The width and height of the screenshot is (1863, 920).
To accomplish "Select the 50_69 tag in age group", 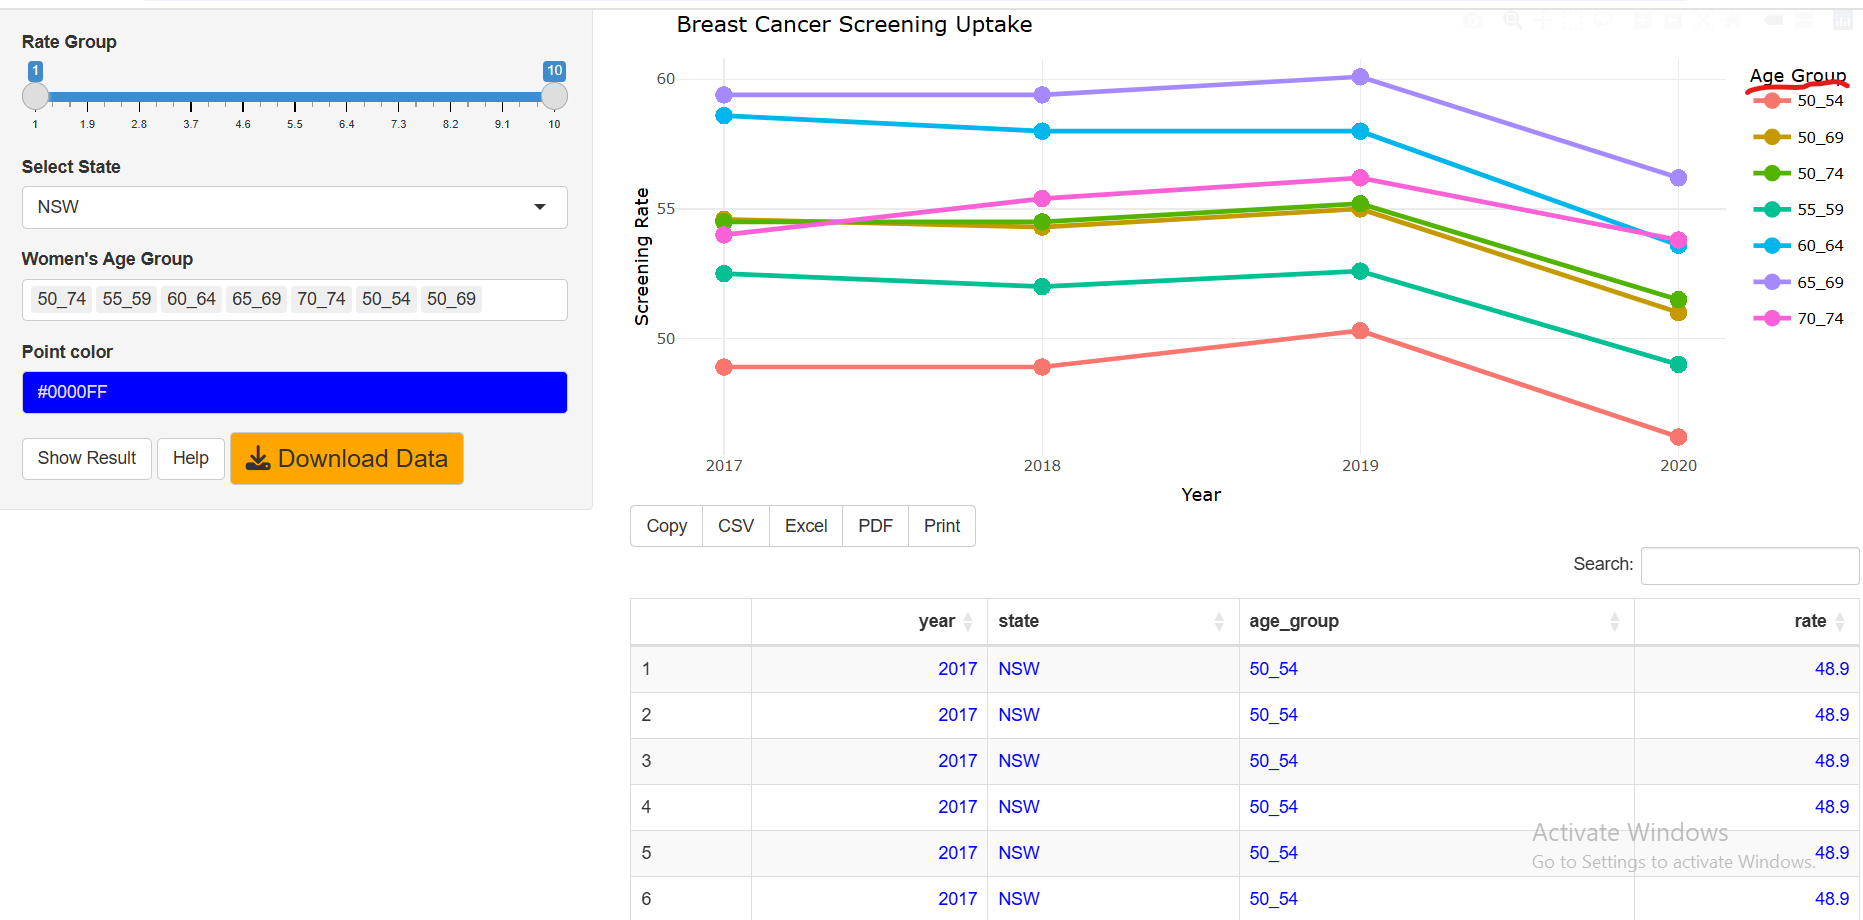I will tap(451, 299).
